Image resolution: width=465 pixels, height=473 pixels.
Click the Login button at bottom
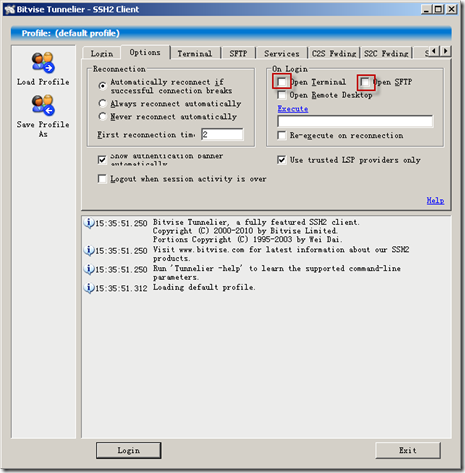129,450
